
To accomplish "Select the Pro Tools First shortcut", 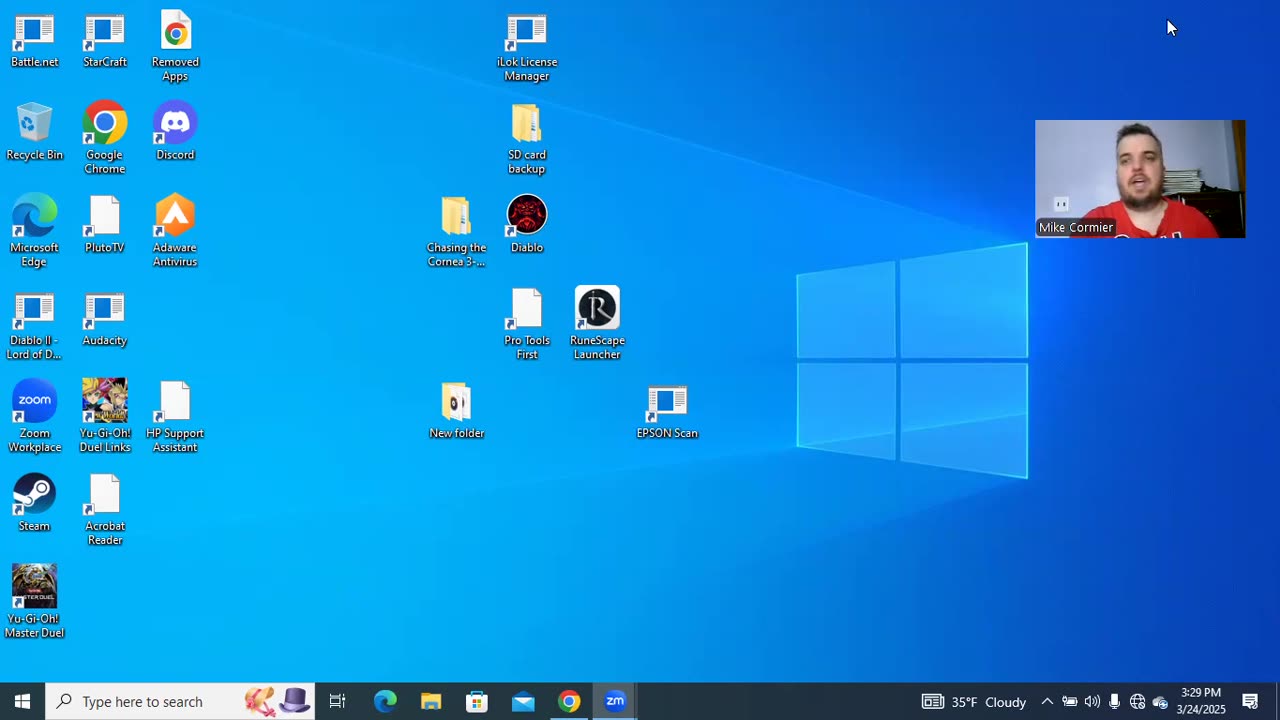I will tap(527, 326).
